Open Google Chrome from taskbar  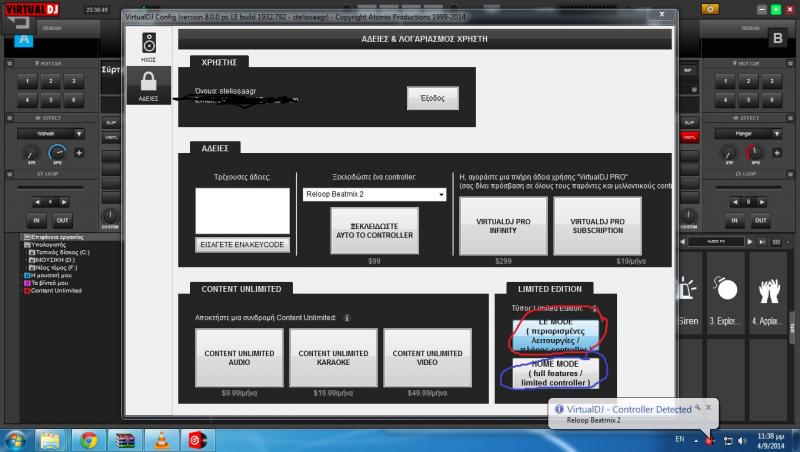pyautogui.click(x=88, y=440)
